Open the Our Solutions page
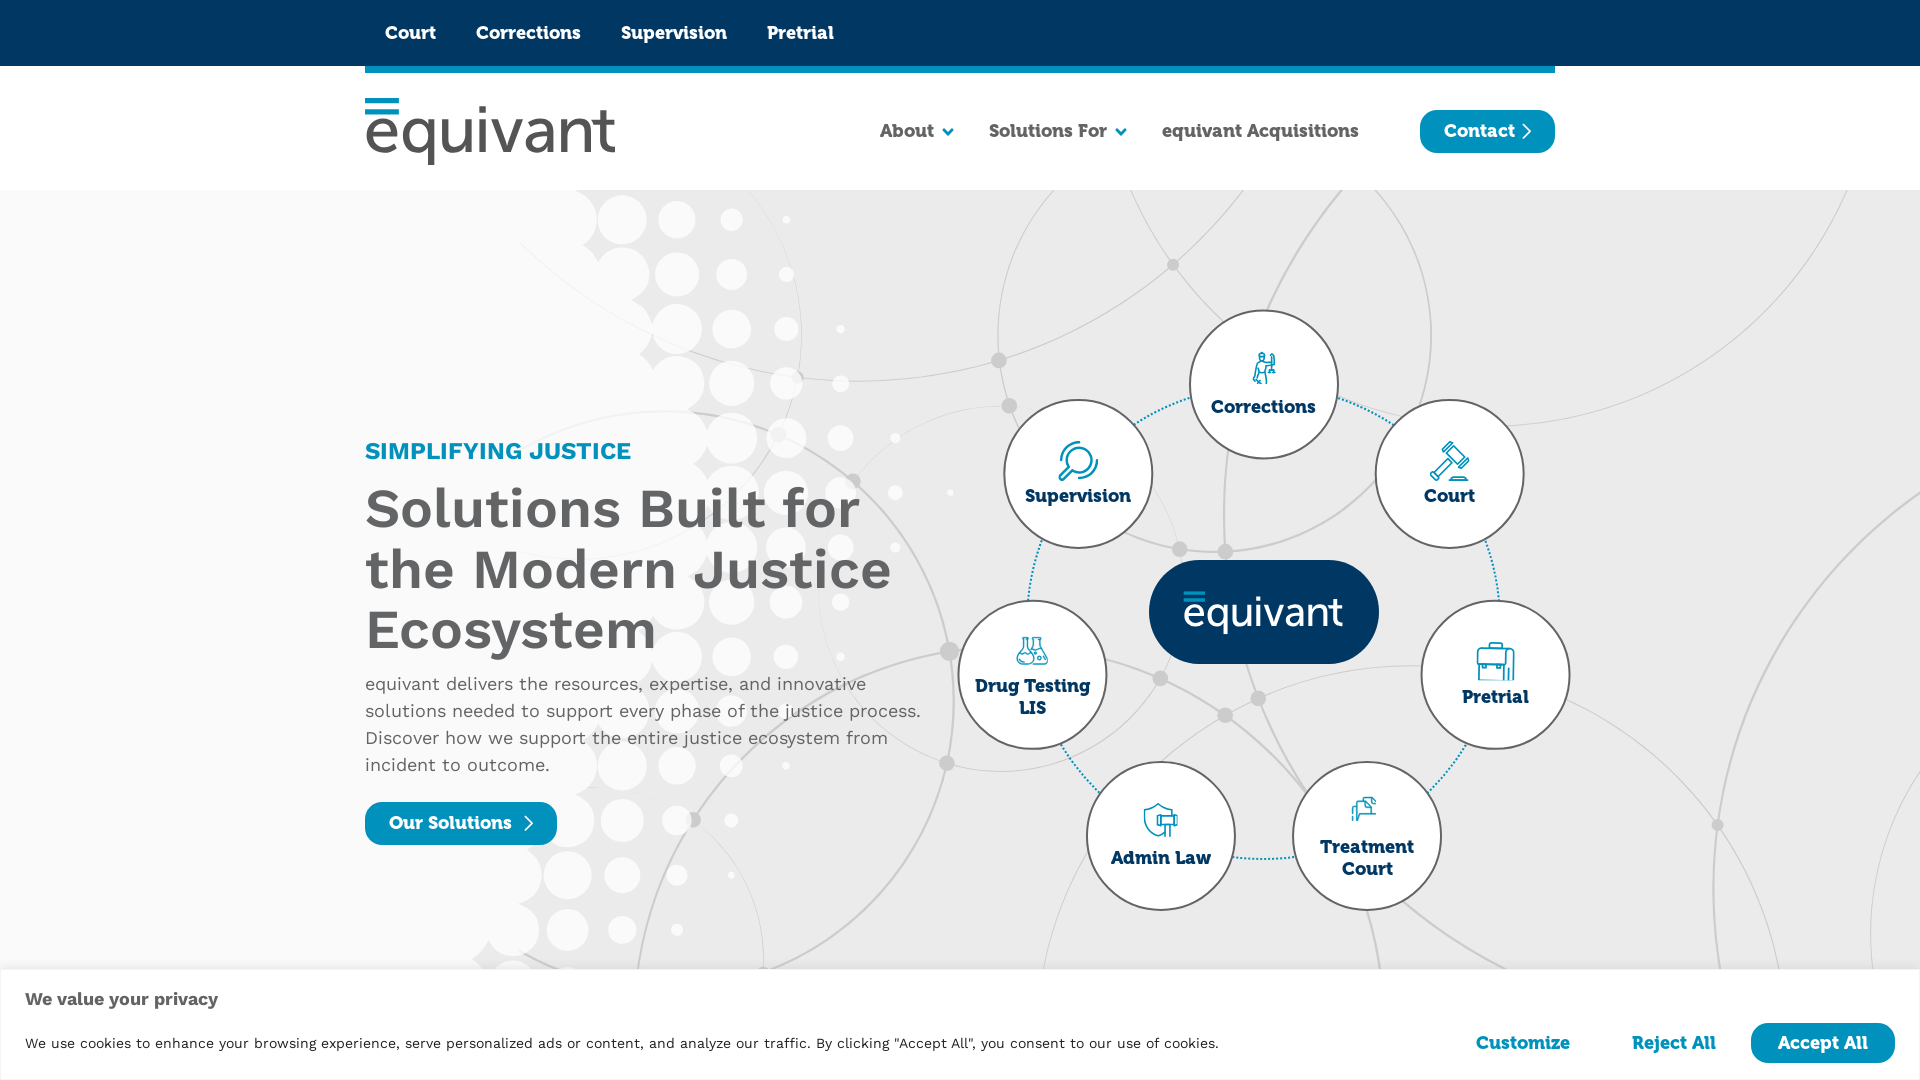The height and width of the screenshot is (1080, 1920). coord(461,823)
